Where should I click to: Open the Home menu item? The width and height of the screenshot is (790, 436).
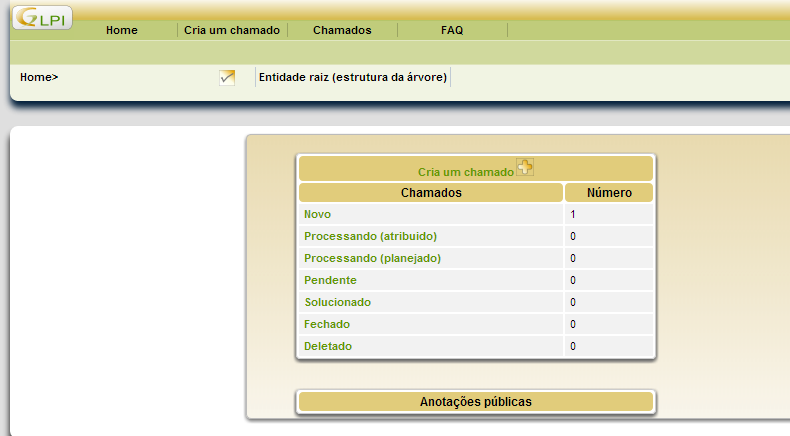121,30
